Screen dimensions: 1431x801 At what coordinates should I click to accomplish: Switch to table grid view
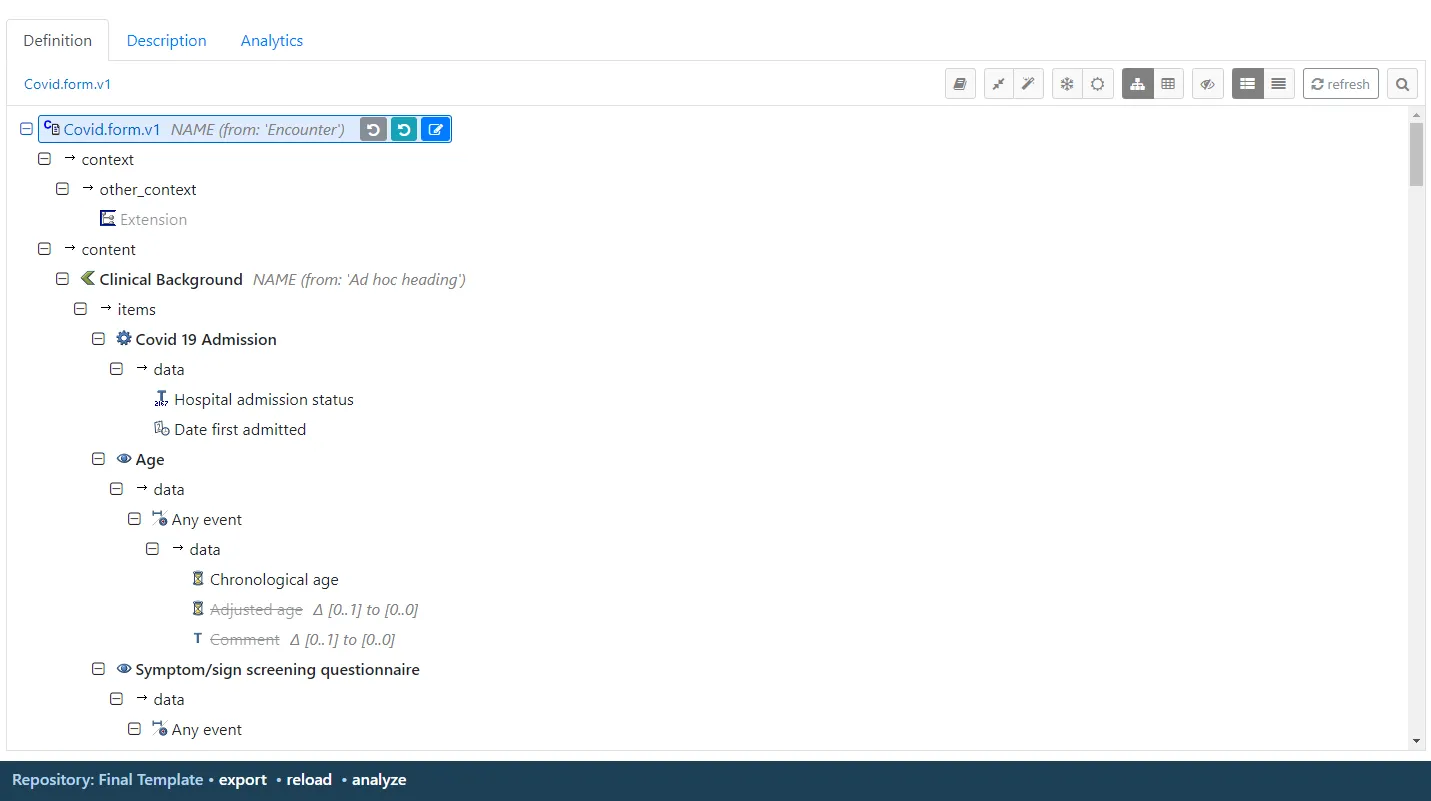tap(1168, 84)
